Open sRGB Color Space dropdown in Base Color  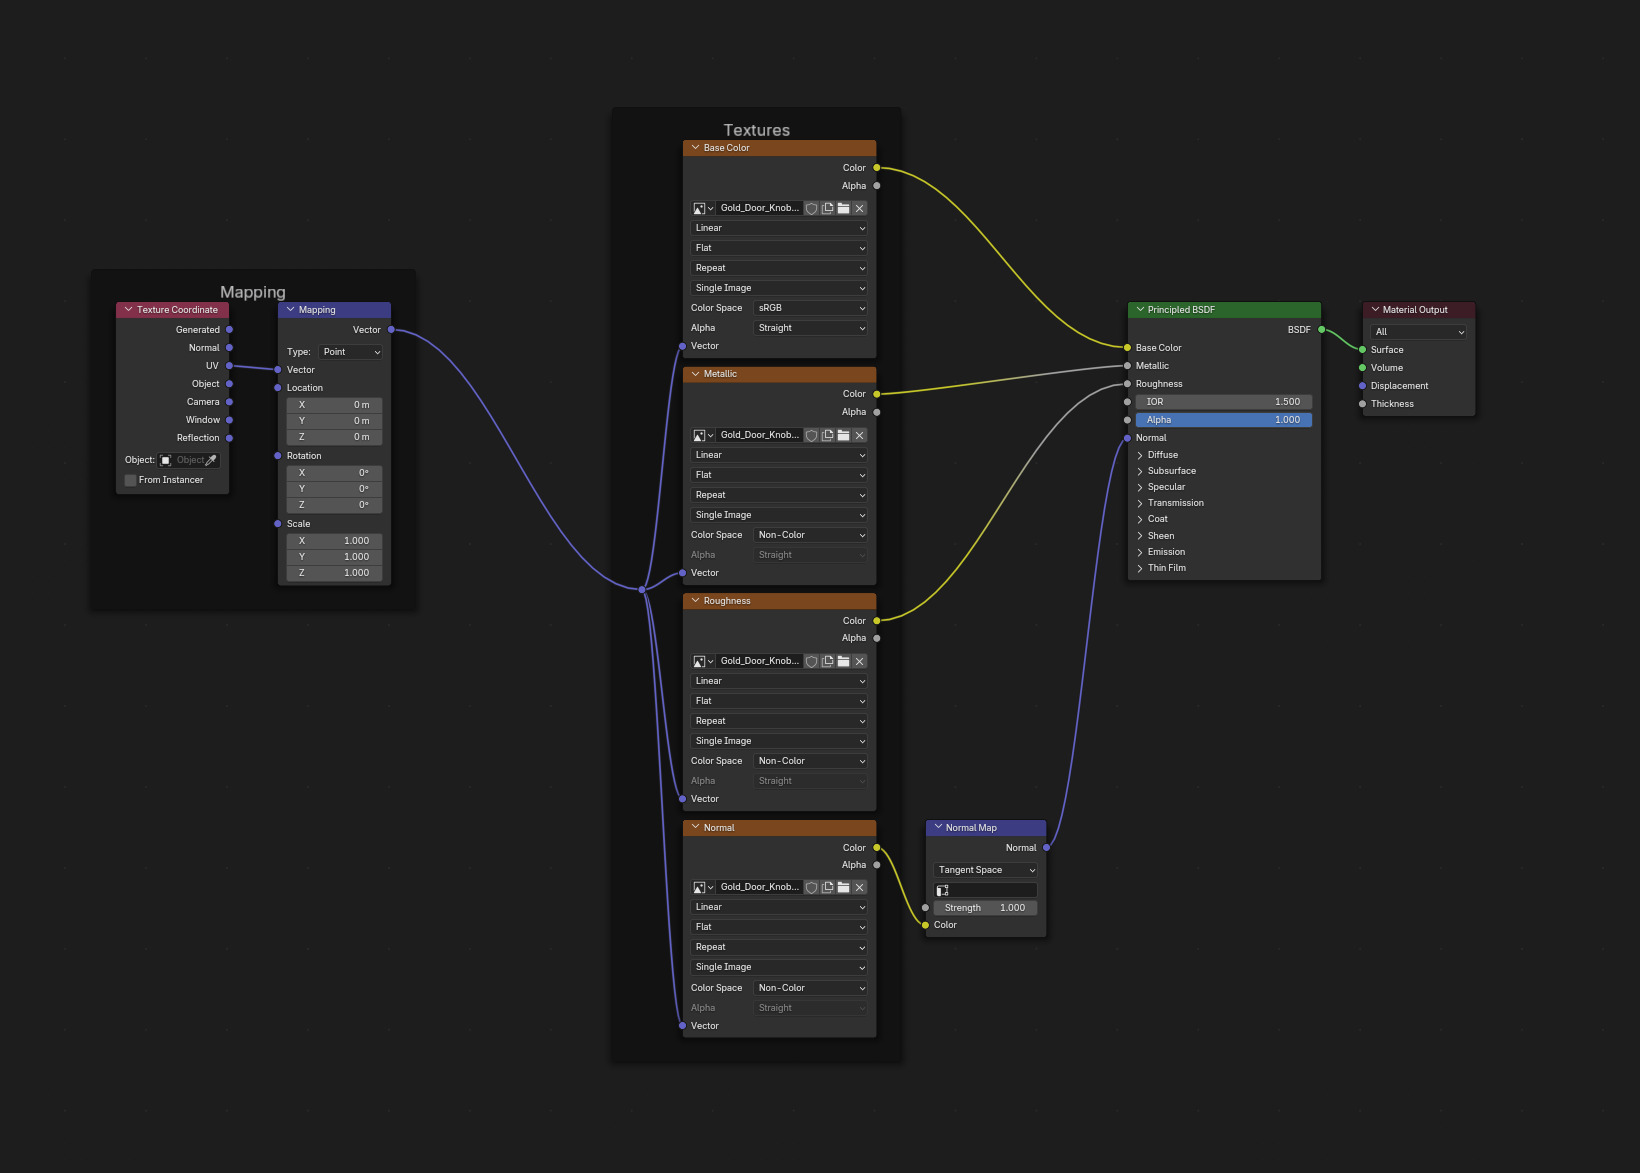(811, 309)
